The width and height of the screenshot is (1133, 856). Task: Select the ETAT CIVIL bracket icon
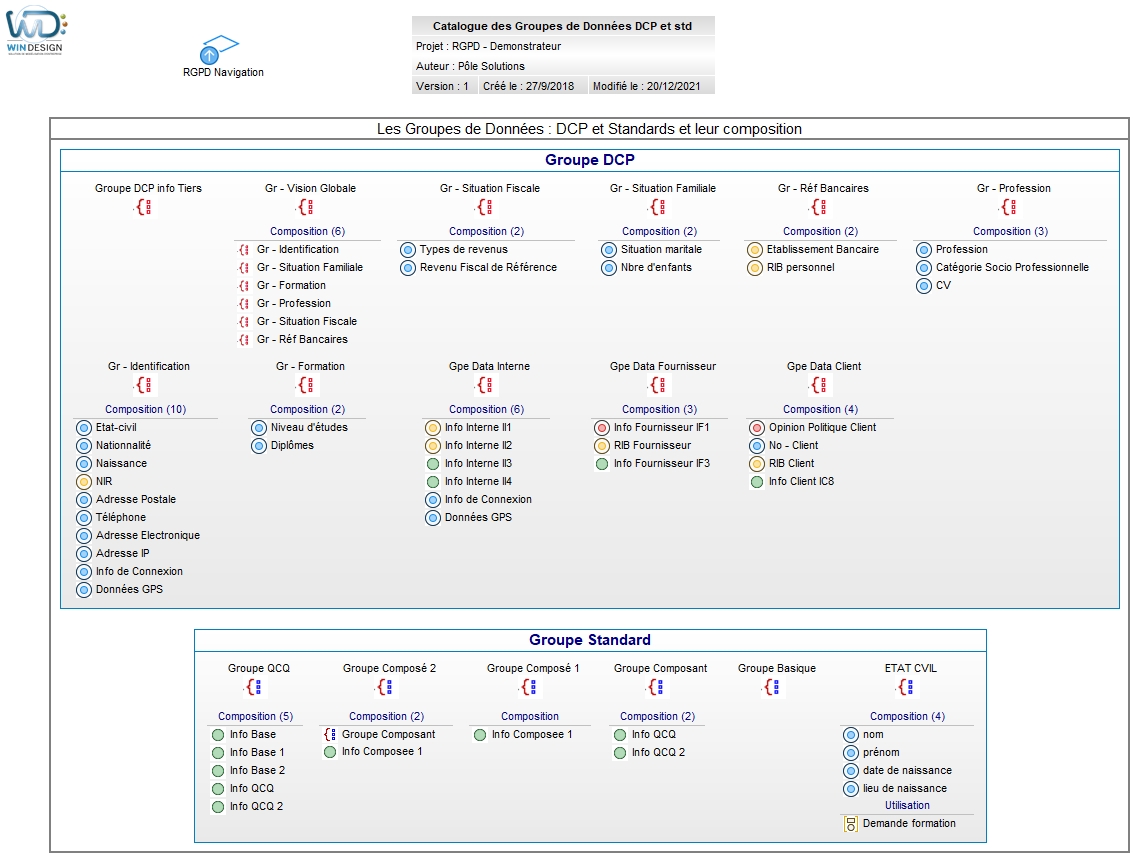[905, 687]
